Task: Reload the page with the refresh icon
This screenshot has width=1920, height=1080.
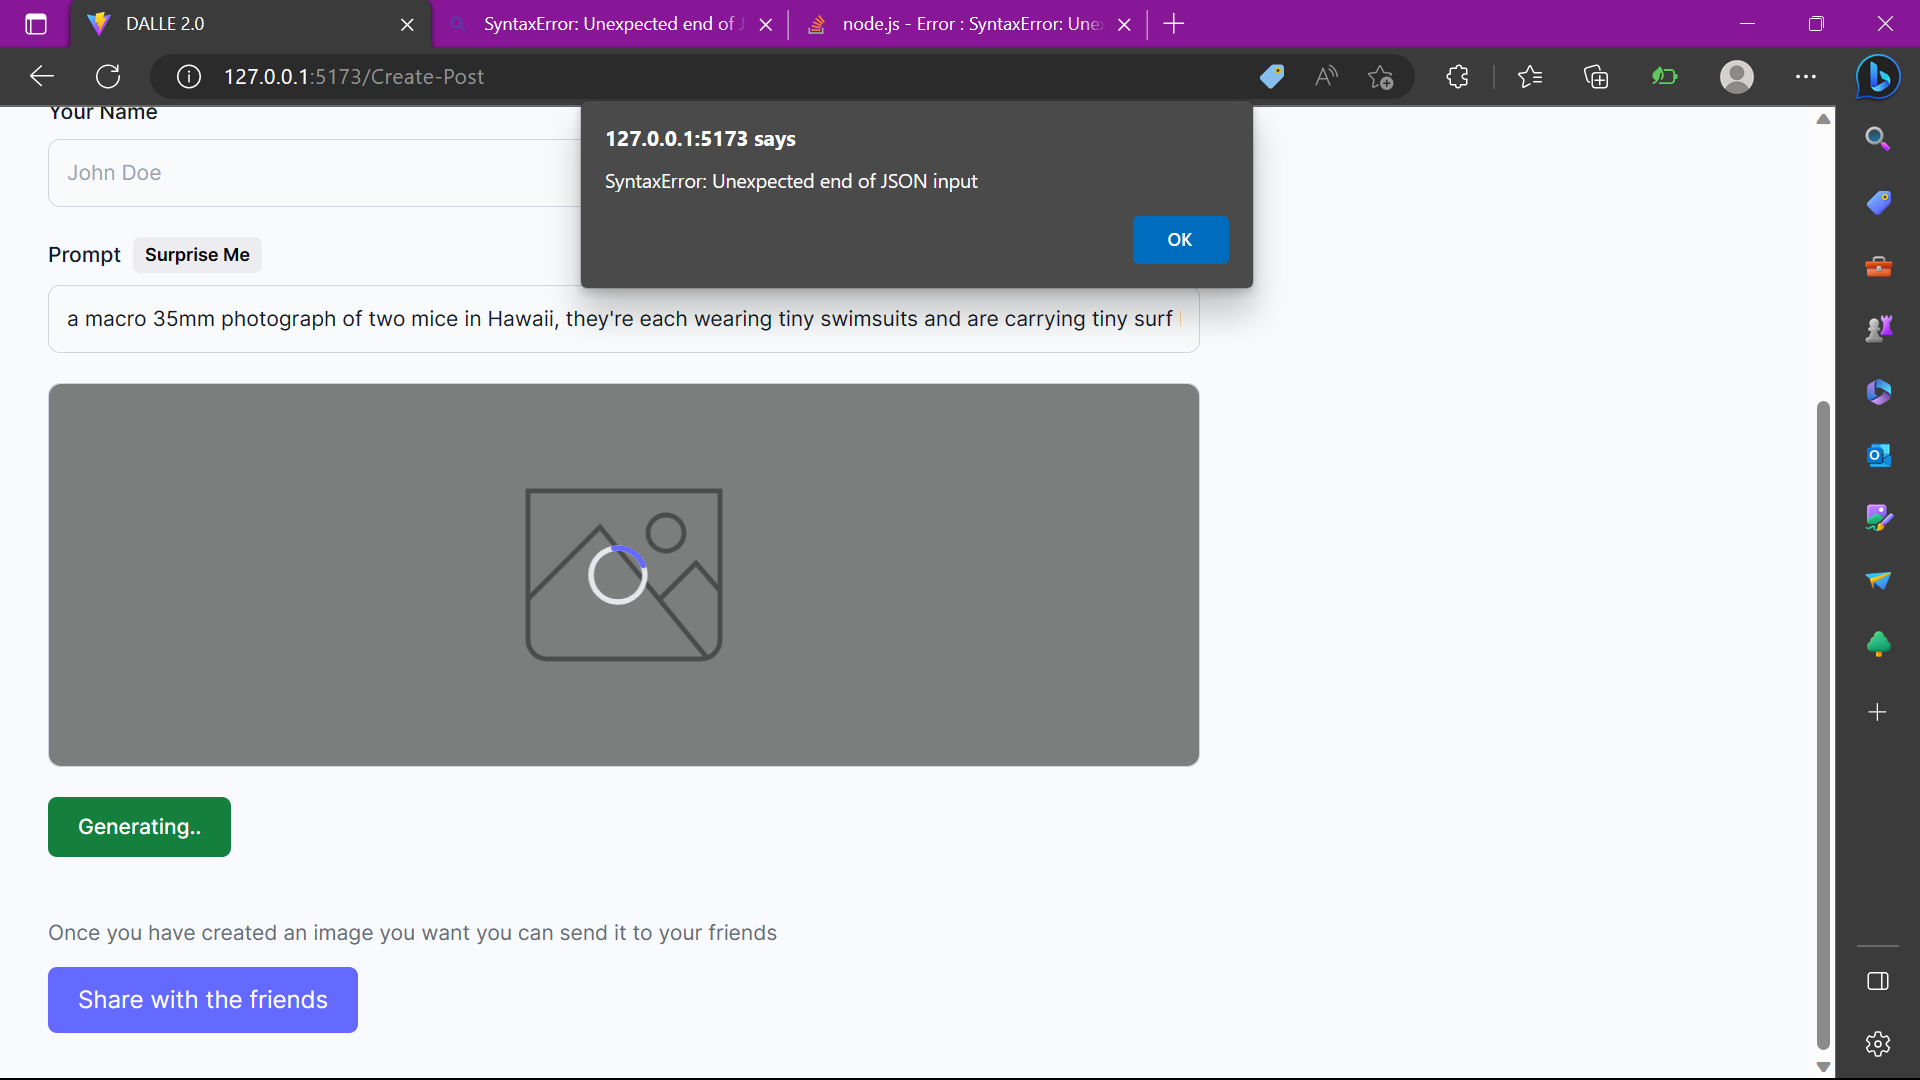Action: [x=108, y=77]
